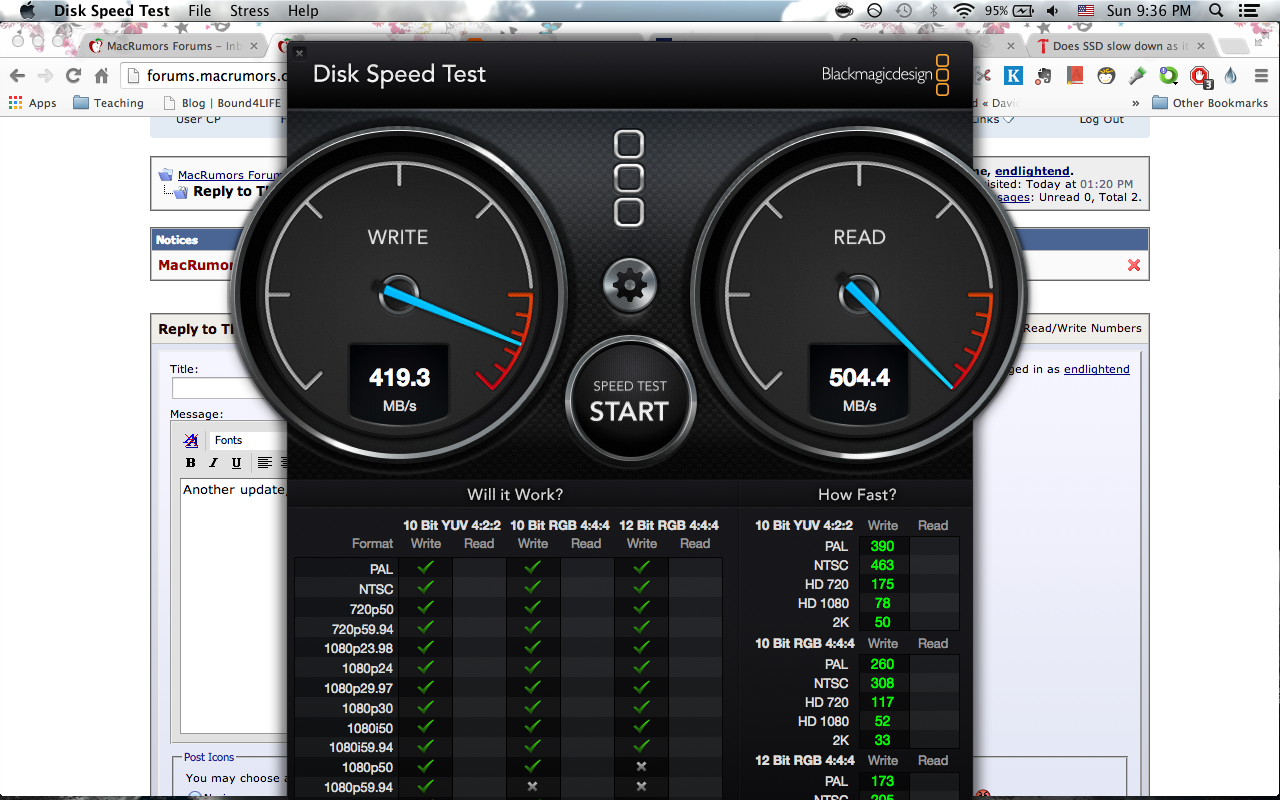Show battery status menu
1280x800 pixels.
point(1010,11)
